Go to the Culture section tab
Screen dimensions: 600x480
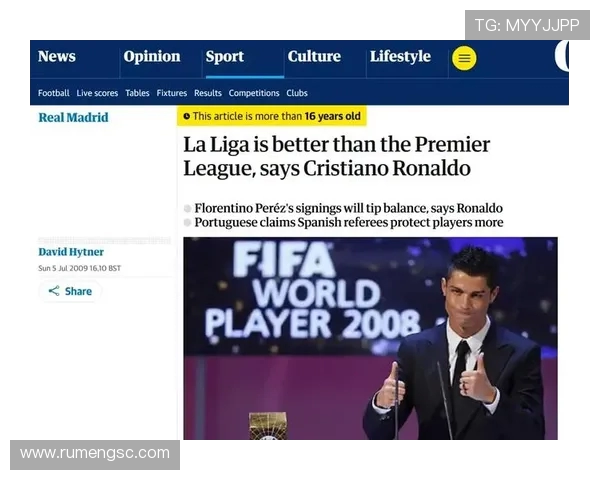pyautogui.click(x=314, y=57)
